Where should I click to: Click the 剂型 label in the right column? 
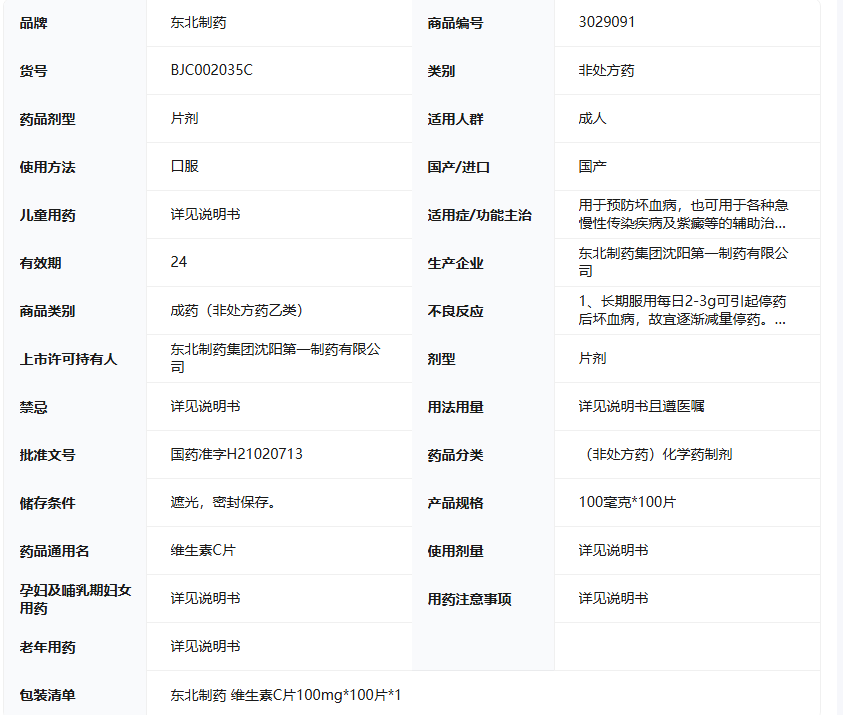click(441, 359)
